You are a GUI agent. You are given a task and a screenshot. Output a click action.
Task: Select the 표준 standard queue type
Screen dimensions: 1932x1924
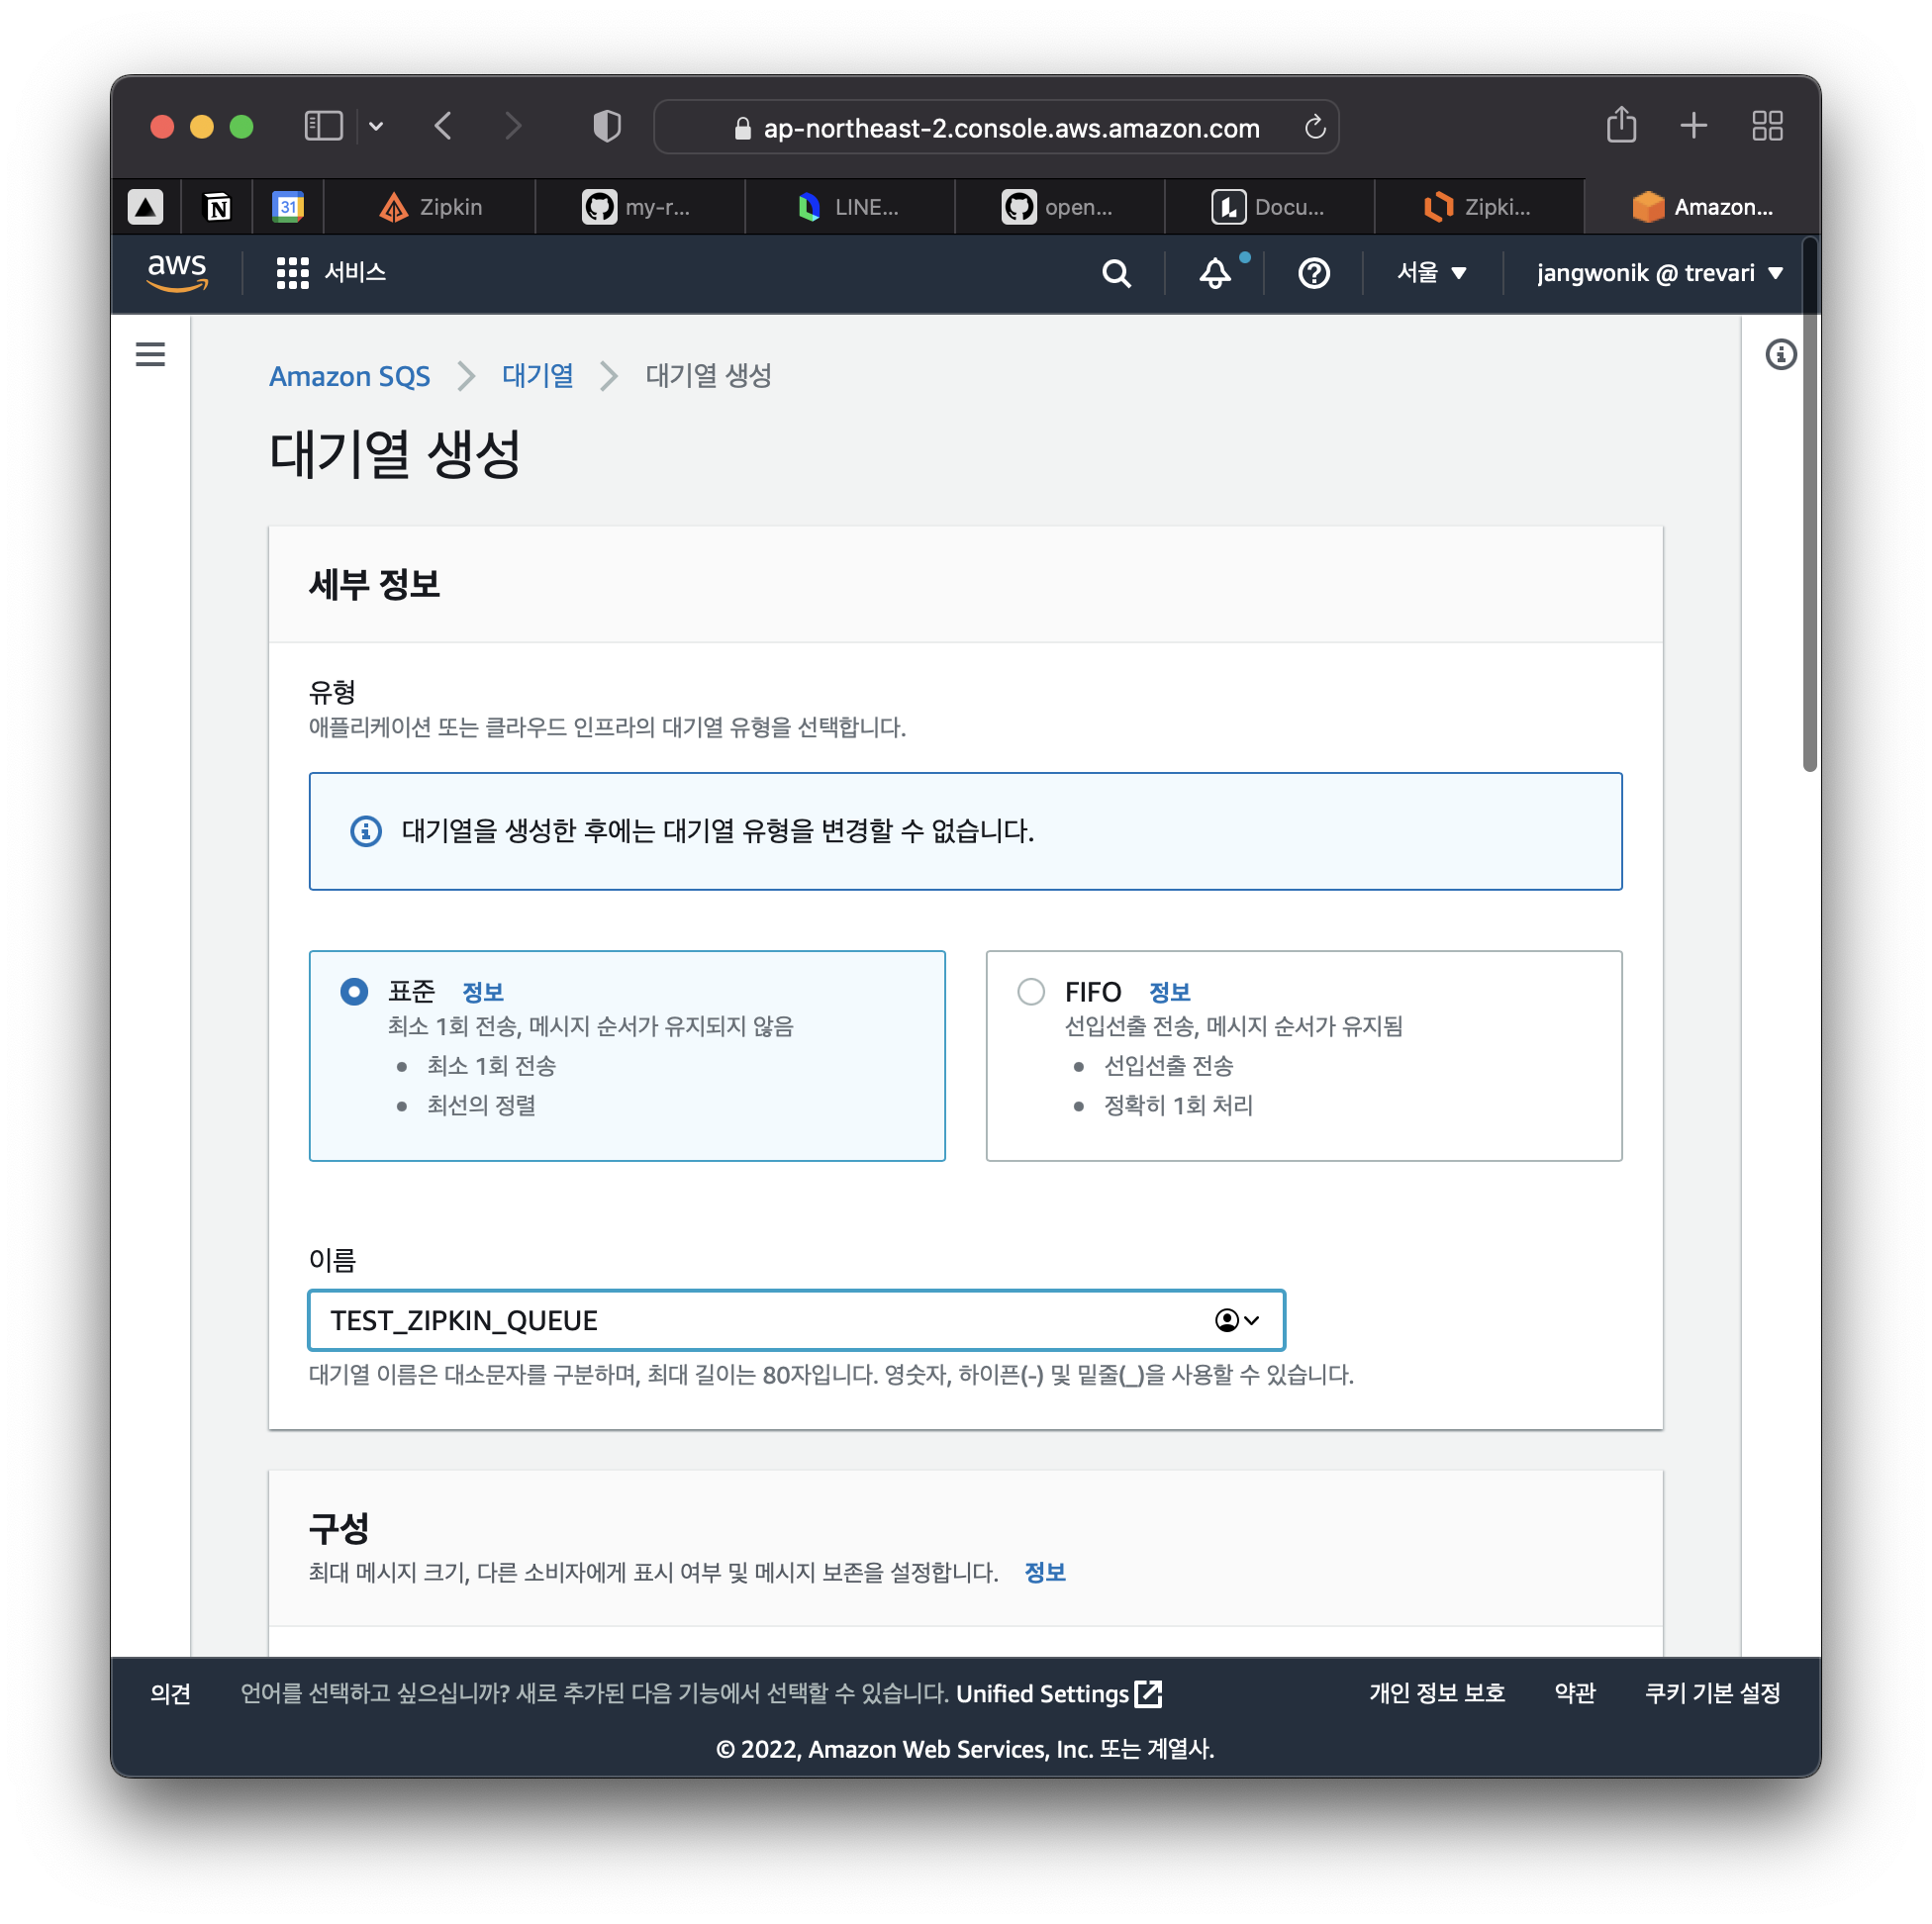click(354, 991)
